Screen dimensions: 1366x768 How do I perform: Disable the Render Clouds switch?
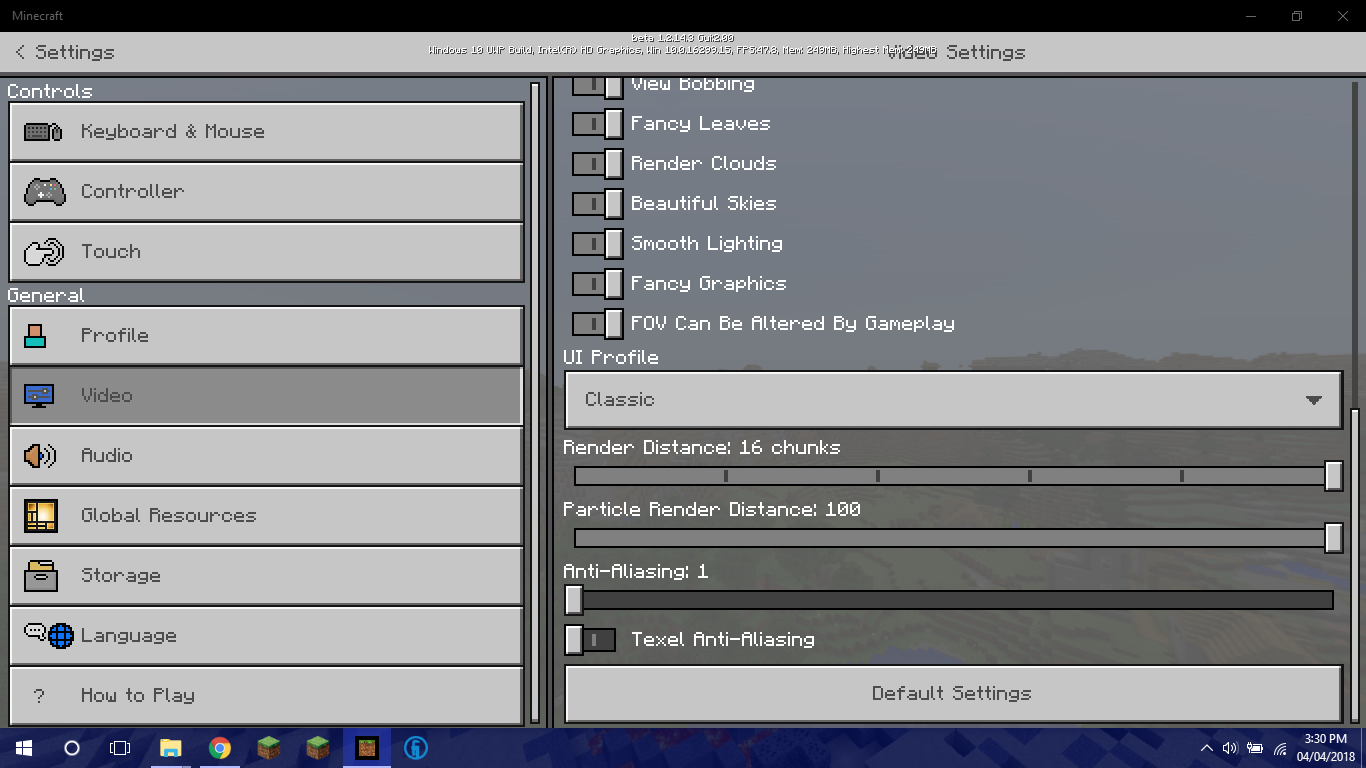pyautogui.click(x=598, y=163)
